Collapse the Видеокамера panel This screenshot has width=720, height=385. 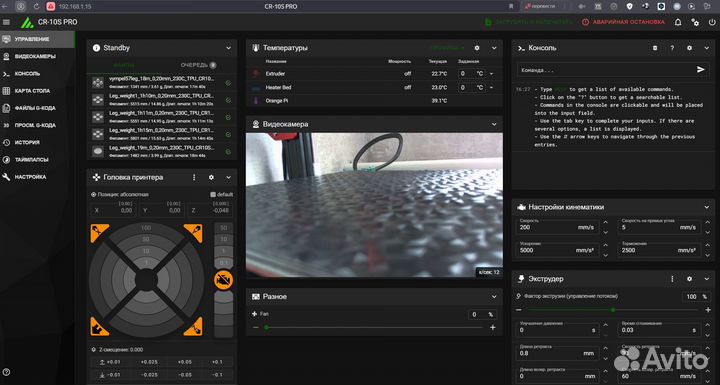[x=494, y=124]
